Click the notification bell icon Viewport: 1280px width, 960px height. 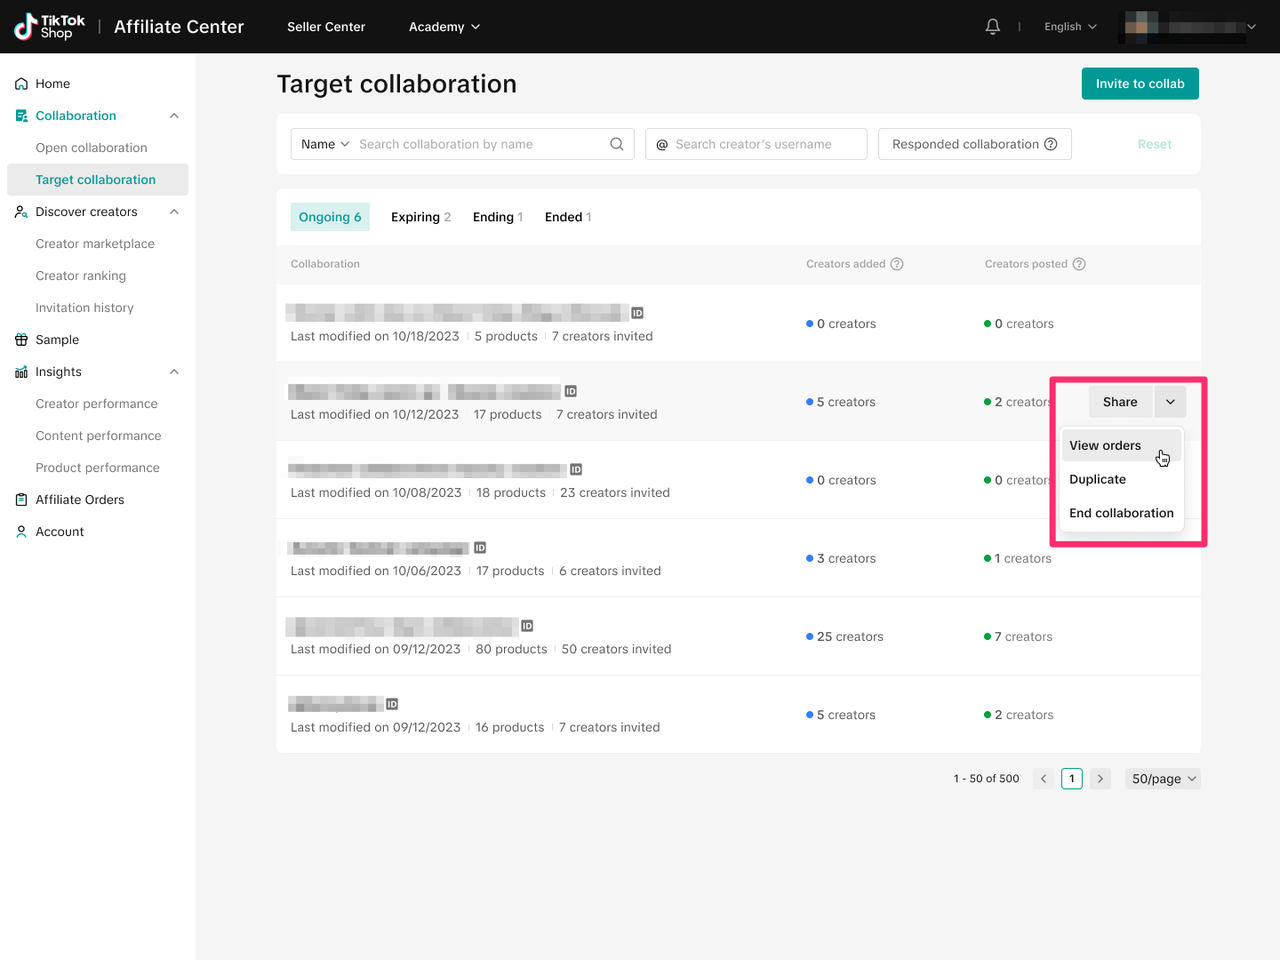click(x=992, y=27)
